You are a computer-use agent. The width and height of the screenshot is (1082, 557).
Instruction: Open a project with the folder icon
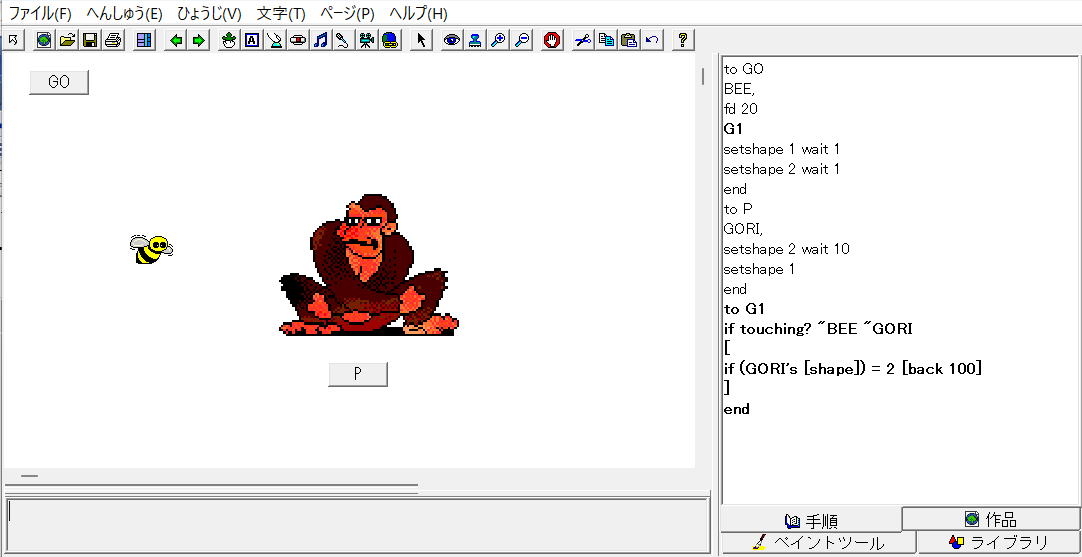tap(67, 40)
